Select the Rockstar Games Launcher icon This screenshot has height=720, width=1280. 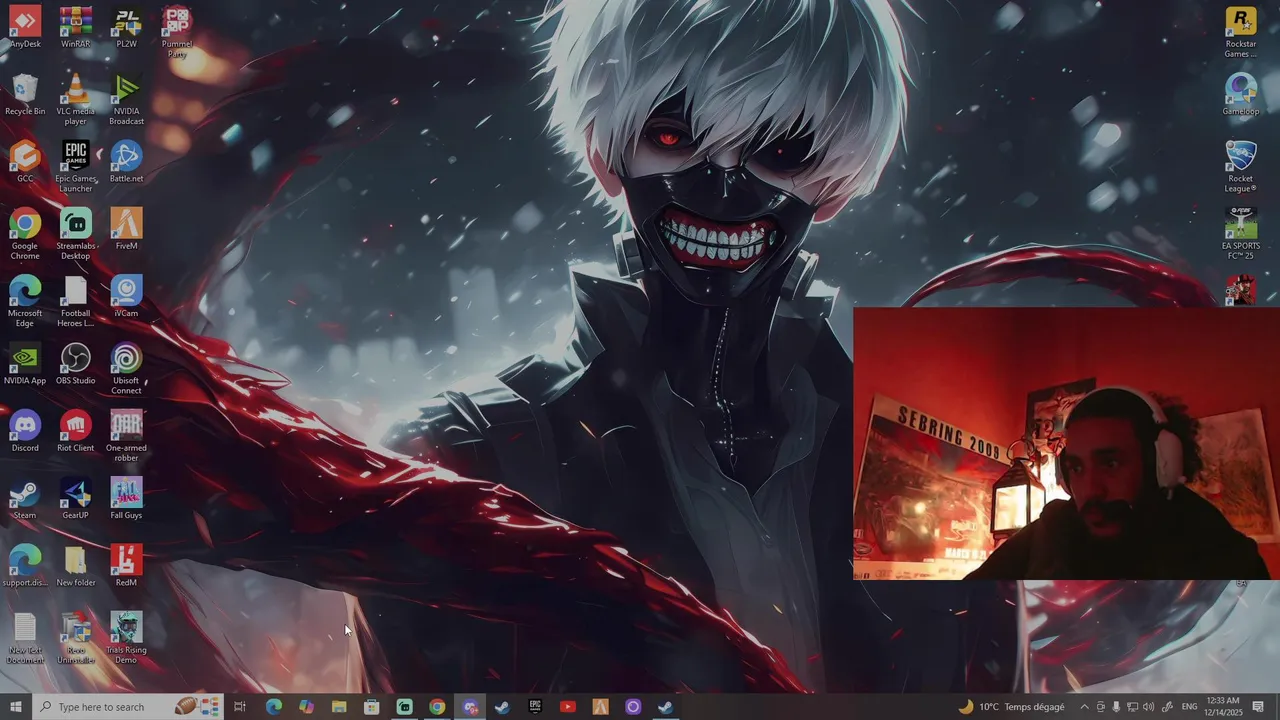click(1241, 32)
